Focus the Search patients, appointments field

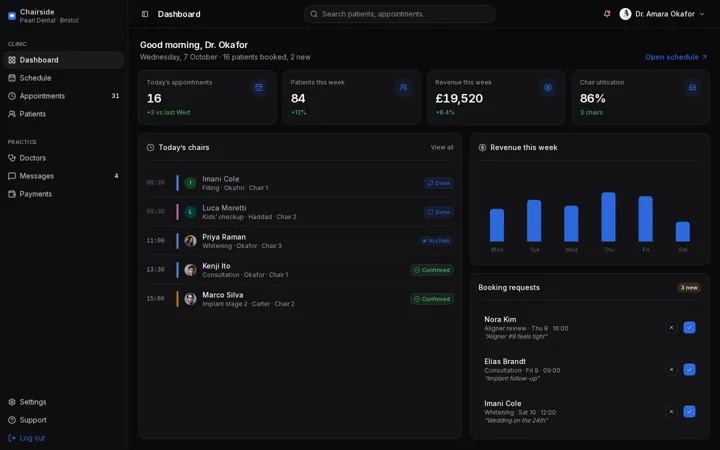point(399,14)
